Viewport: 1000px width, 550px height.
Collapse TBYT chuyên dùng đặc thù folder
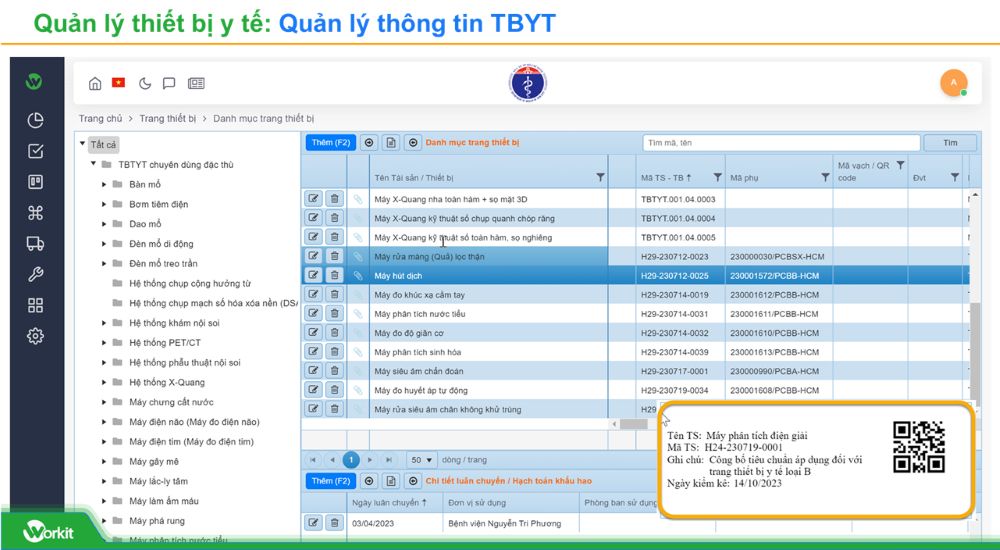[x=93, y=164]
